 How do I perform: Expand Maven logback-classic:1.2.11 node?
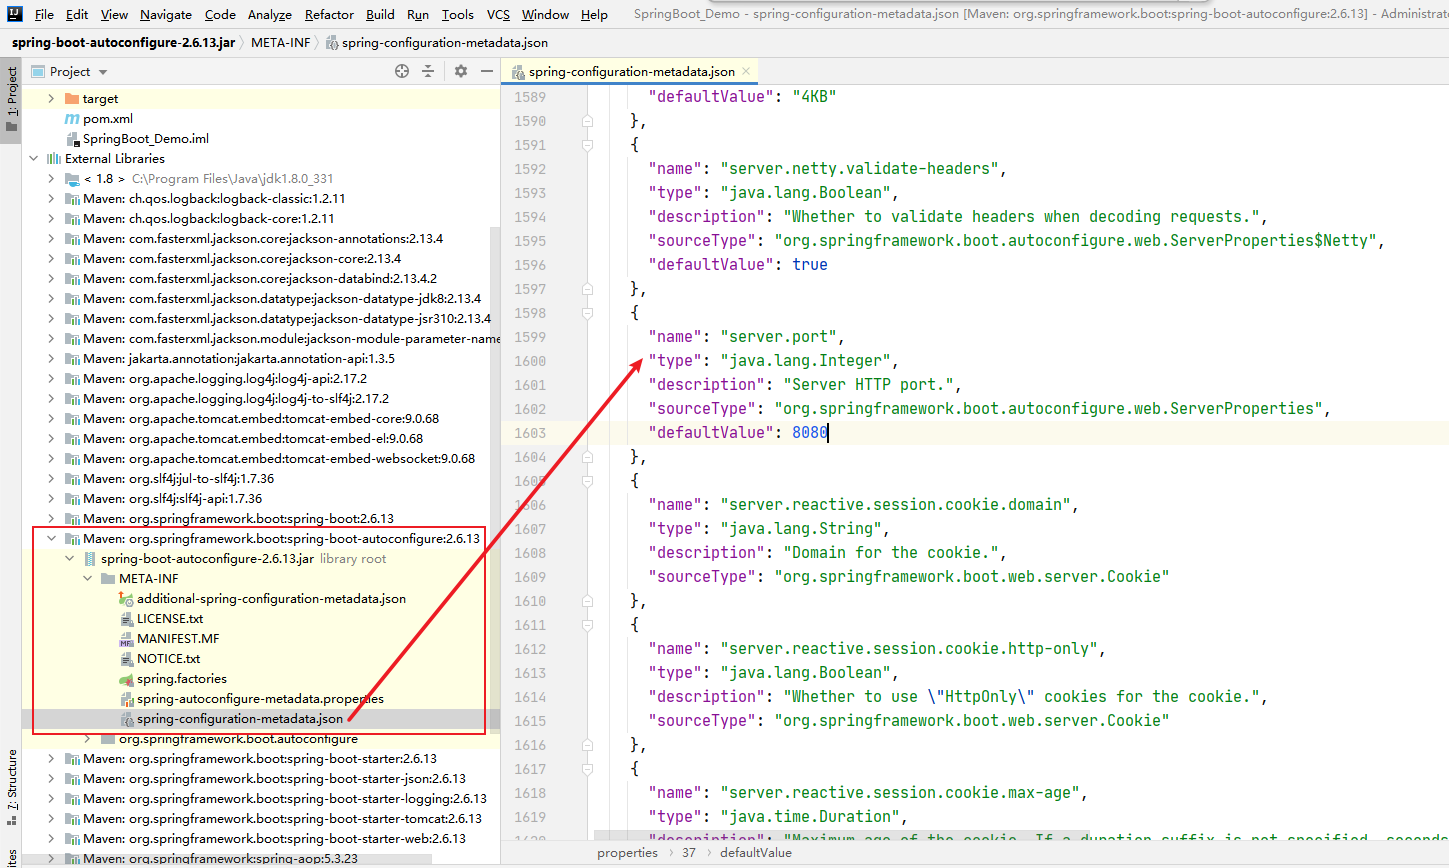coord(51,198)
